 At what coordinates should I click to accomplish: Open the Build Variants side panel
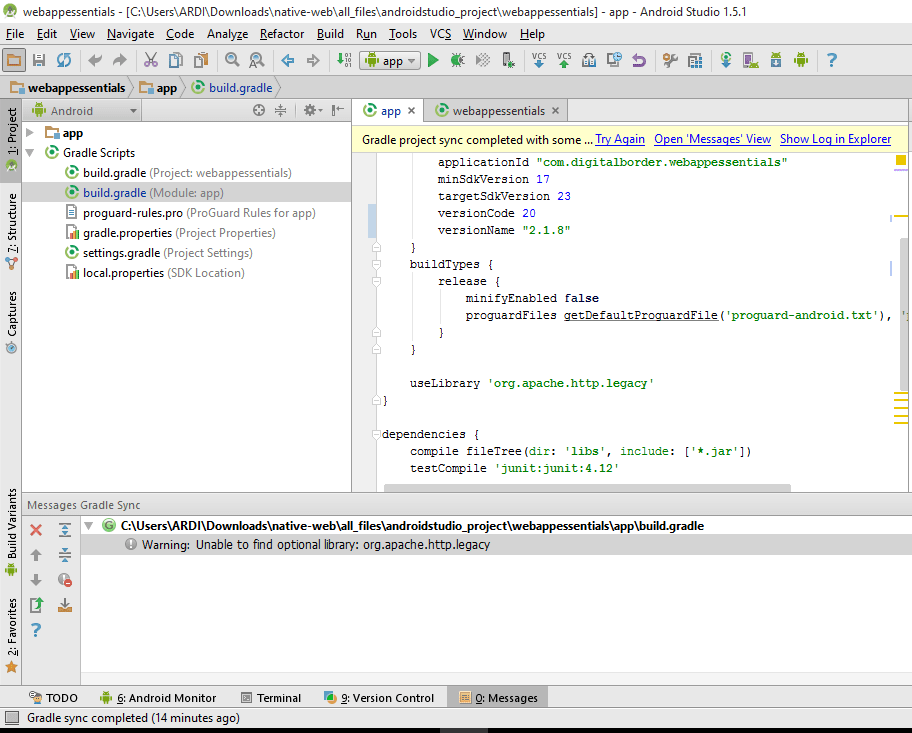point(12,532)
